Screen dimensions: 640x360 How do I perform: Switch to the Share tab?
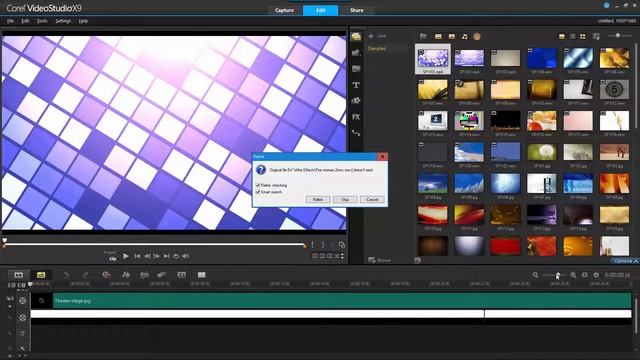point(356,10)
